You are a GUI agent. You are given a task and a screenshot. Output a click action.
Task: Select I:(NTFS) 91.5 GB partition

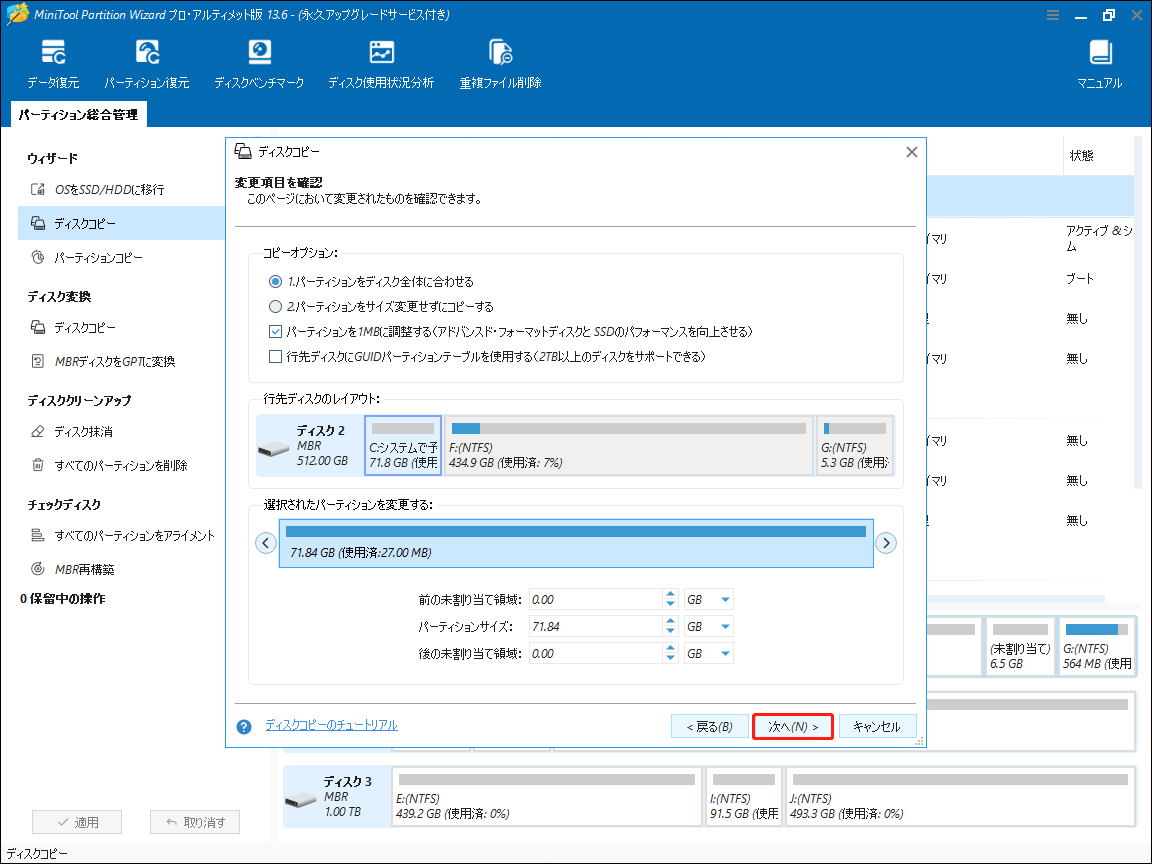(744, 796)
